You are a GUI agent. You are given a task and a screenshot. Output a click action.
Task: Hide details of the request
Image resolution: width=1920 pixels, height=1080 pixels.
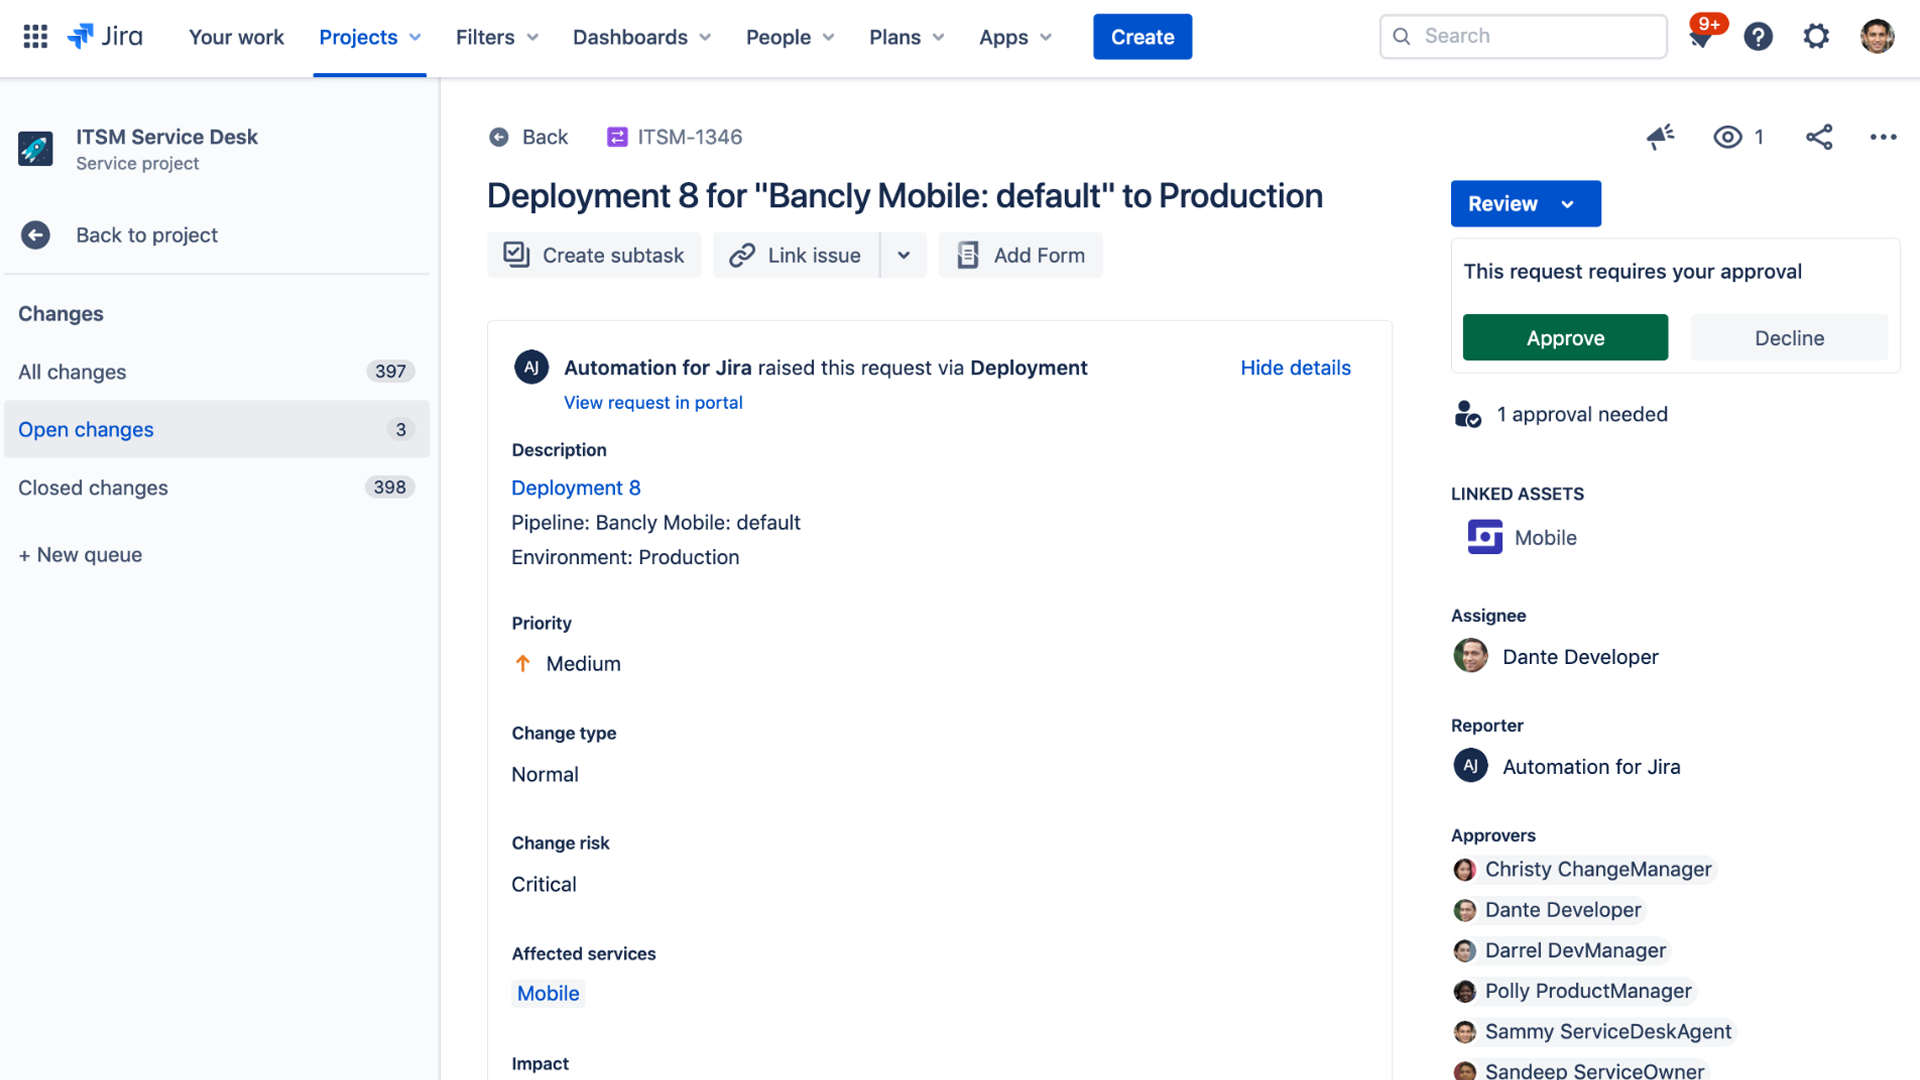(x=1295, y=368)
